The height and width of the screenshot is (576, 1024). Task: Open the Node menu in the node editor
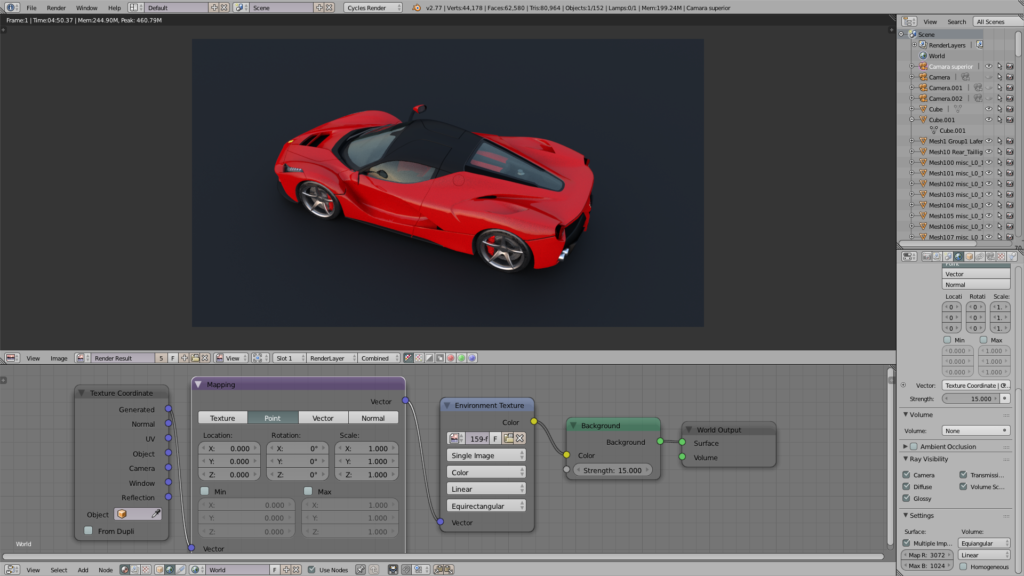[104, 568]
